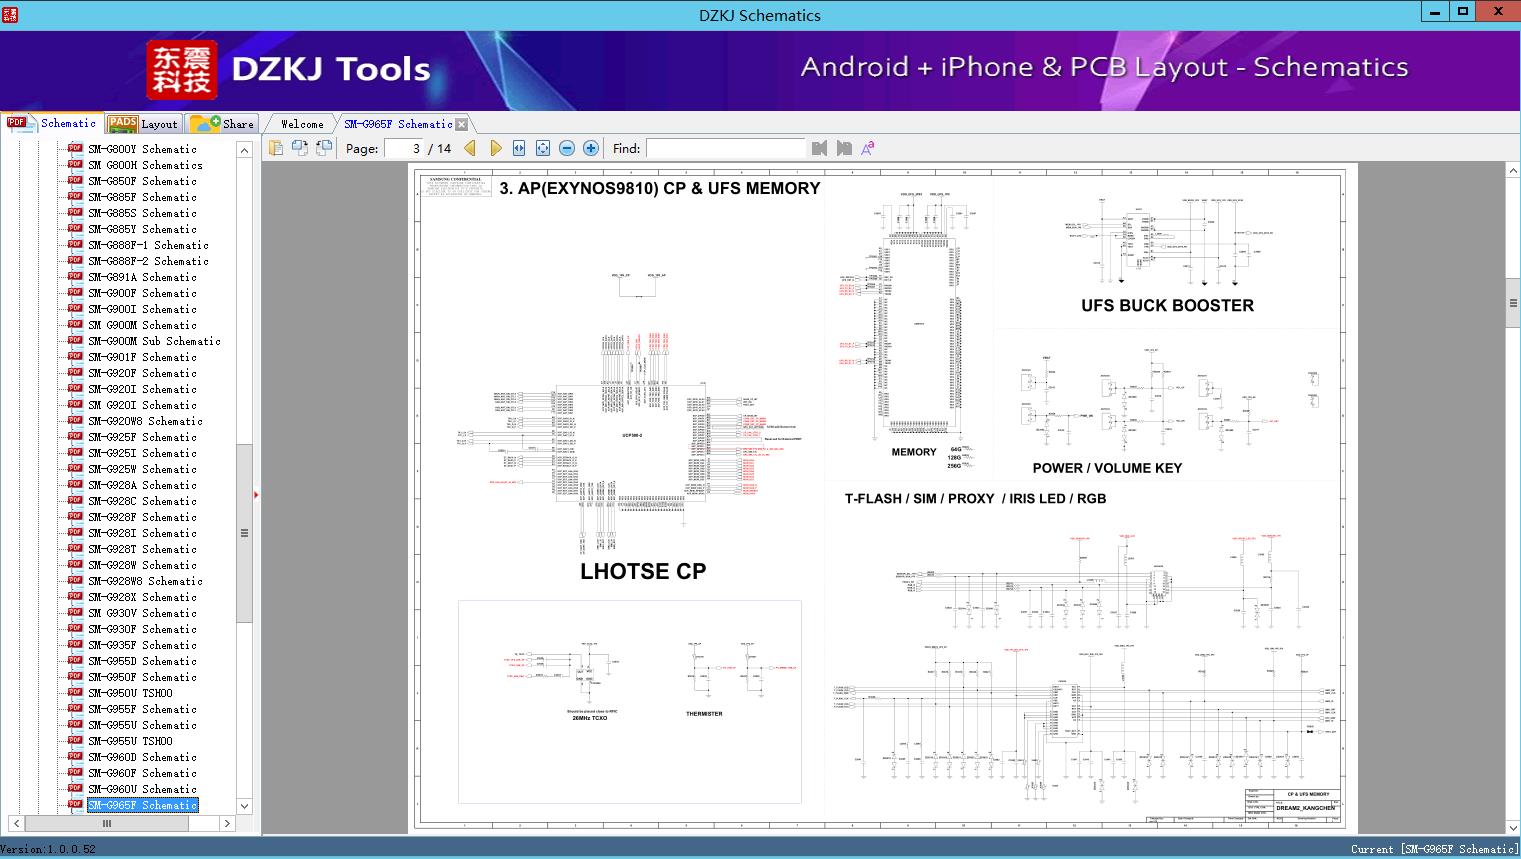Viewport: 1521px width, 859px height.
Task: Go to the previous page arrow
Action: [470, 148]
